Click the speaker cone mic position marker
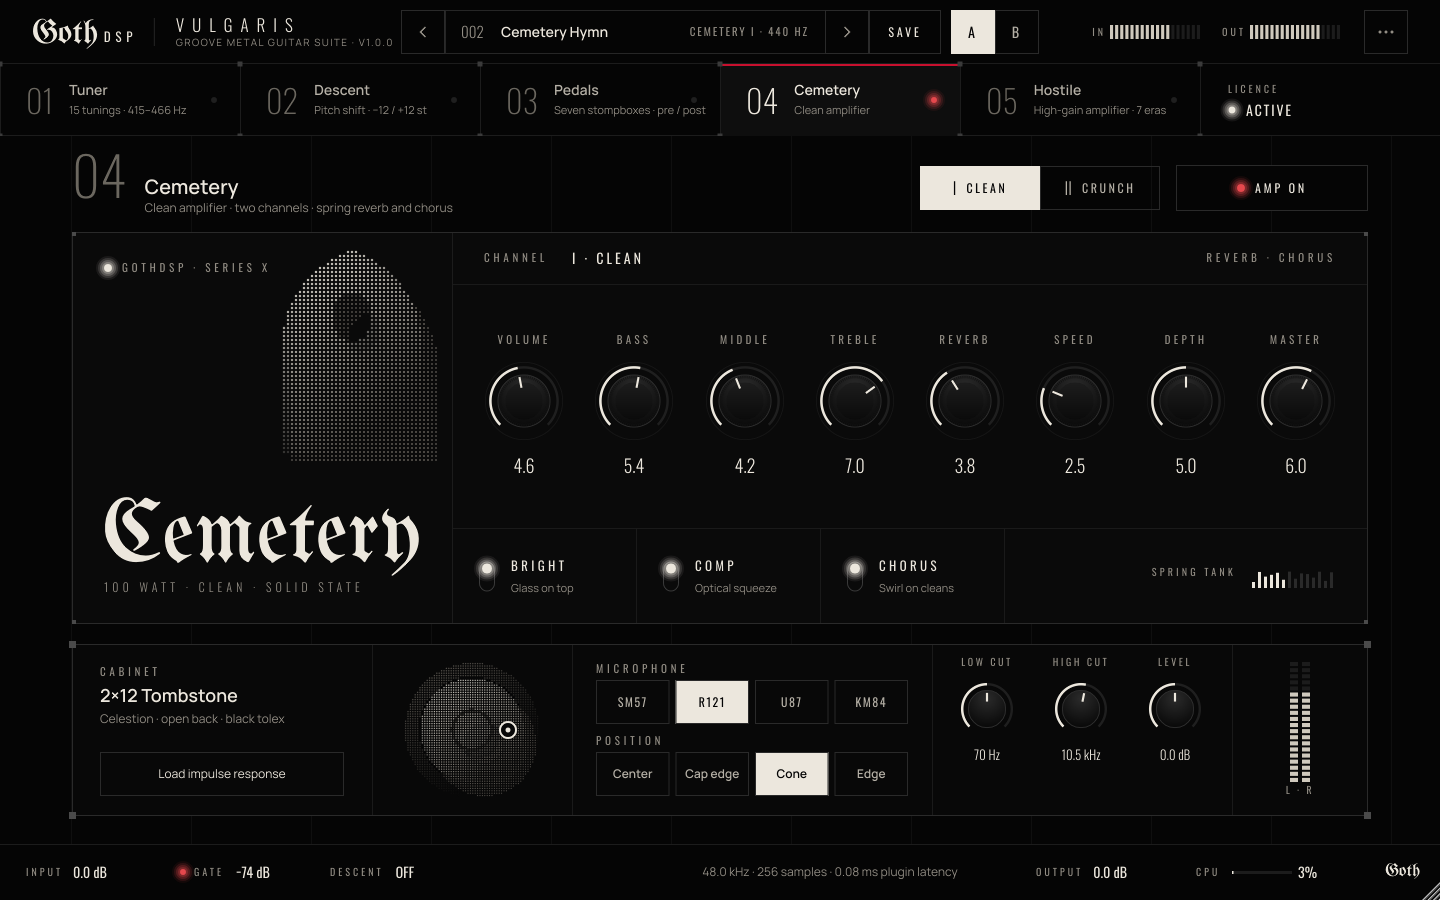The image size is (1440, 900). tap(508, 730)
